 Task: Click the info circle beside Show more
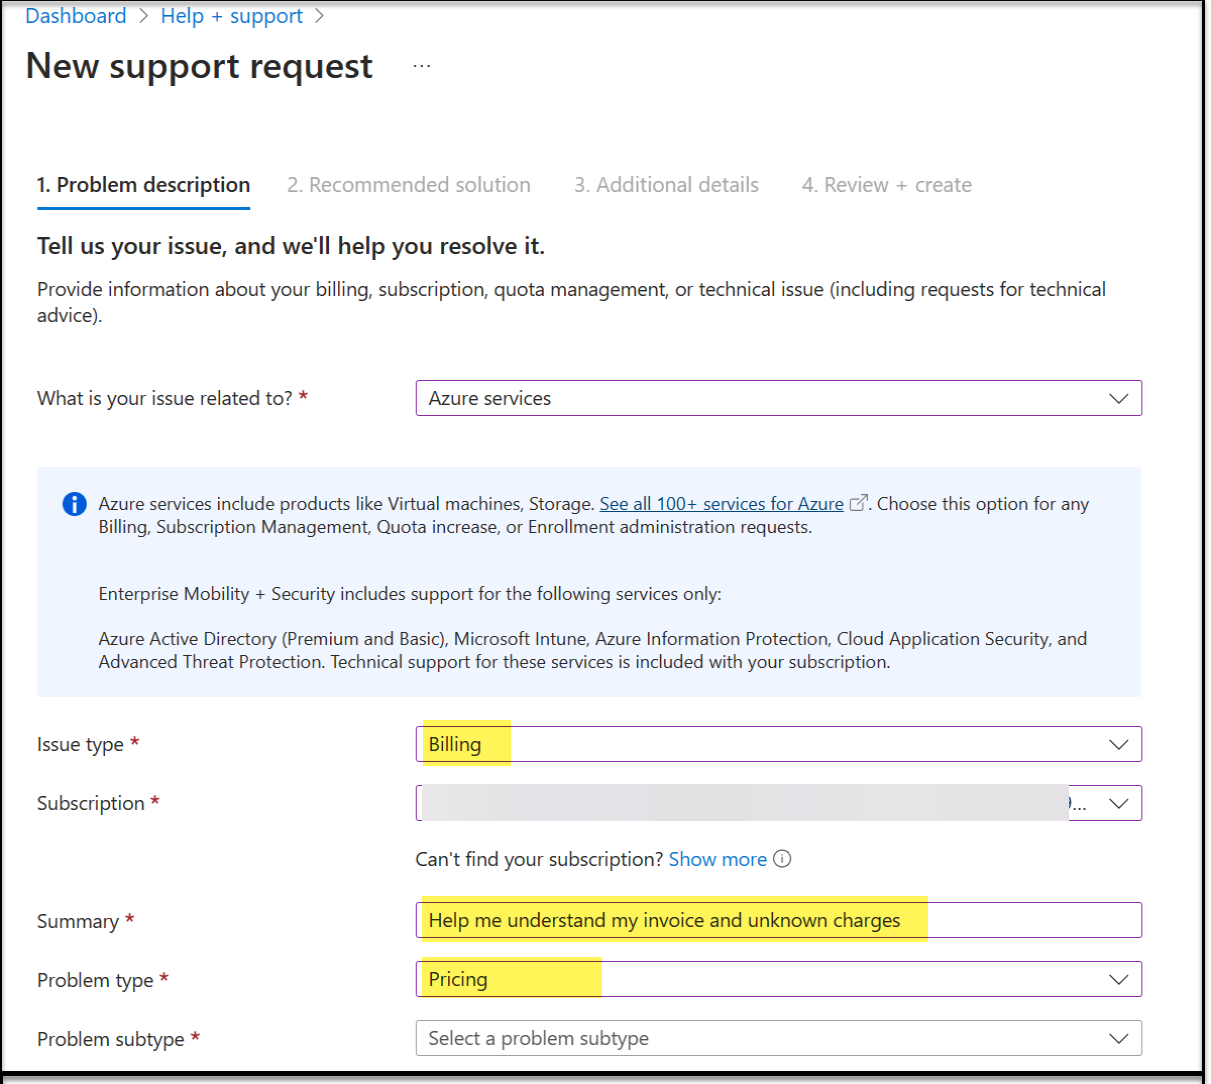(x=783, y=859)
